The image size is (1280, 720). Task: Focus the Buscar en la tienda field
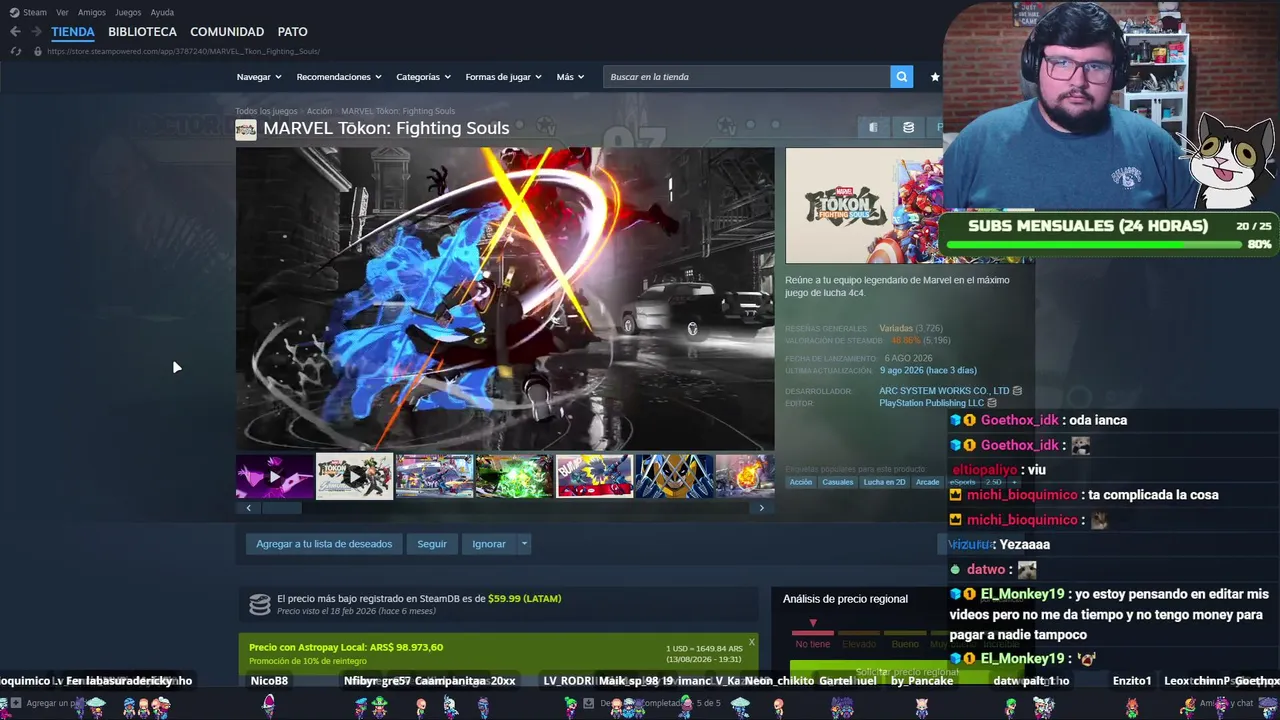(747, 77)
